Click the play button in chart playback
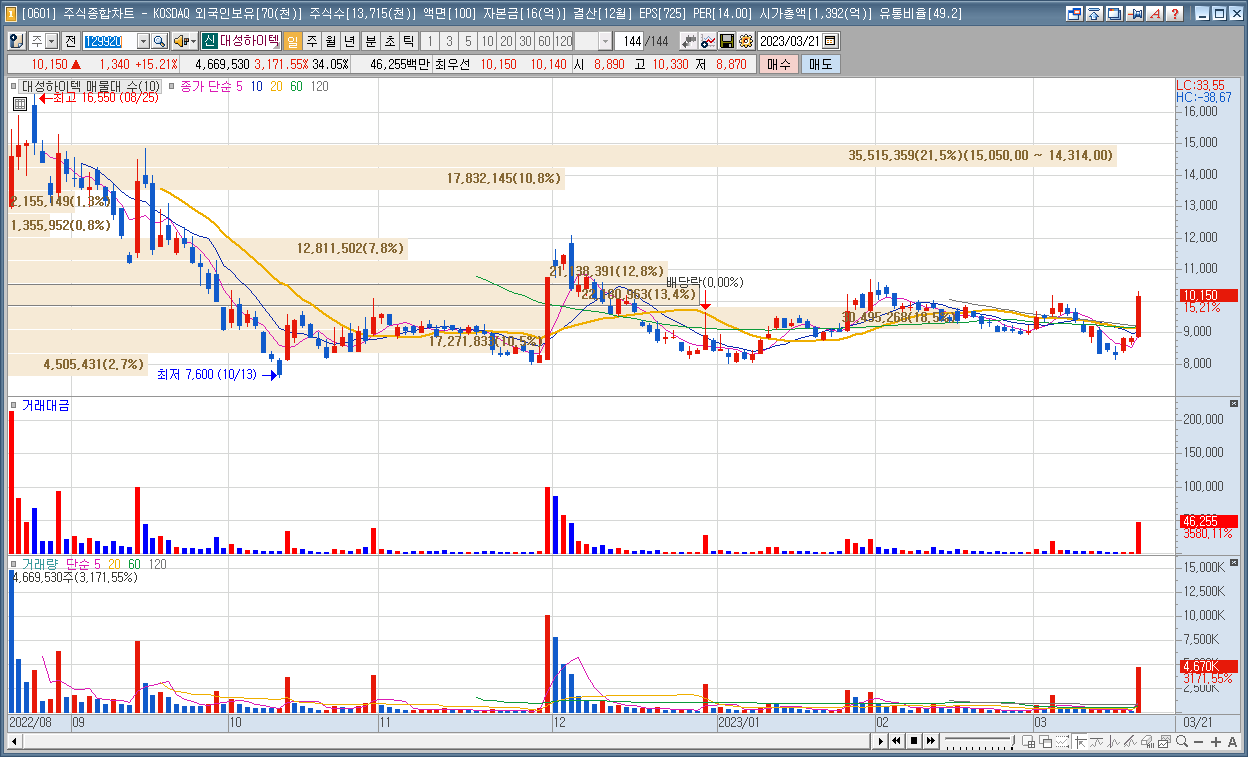 coord(881,741)
